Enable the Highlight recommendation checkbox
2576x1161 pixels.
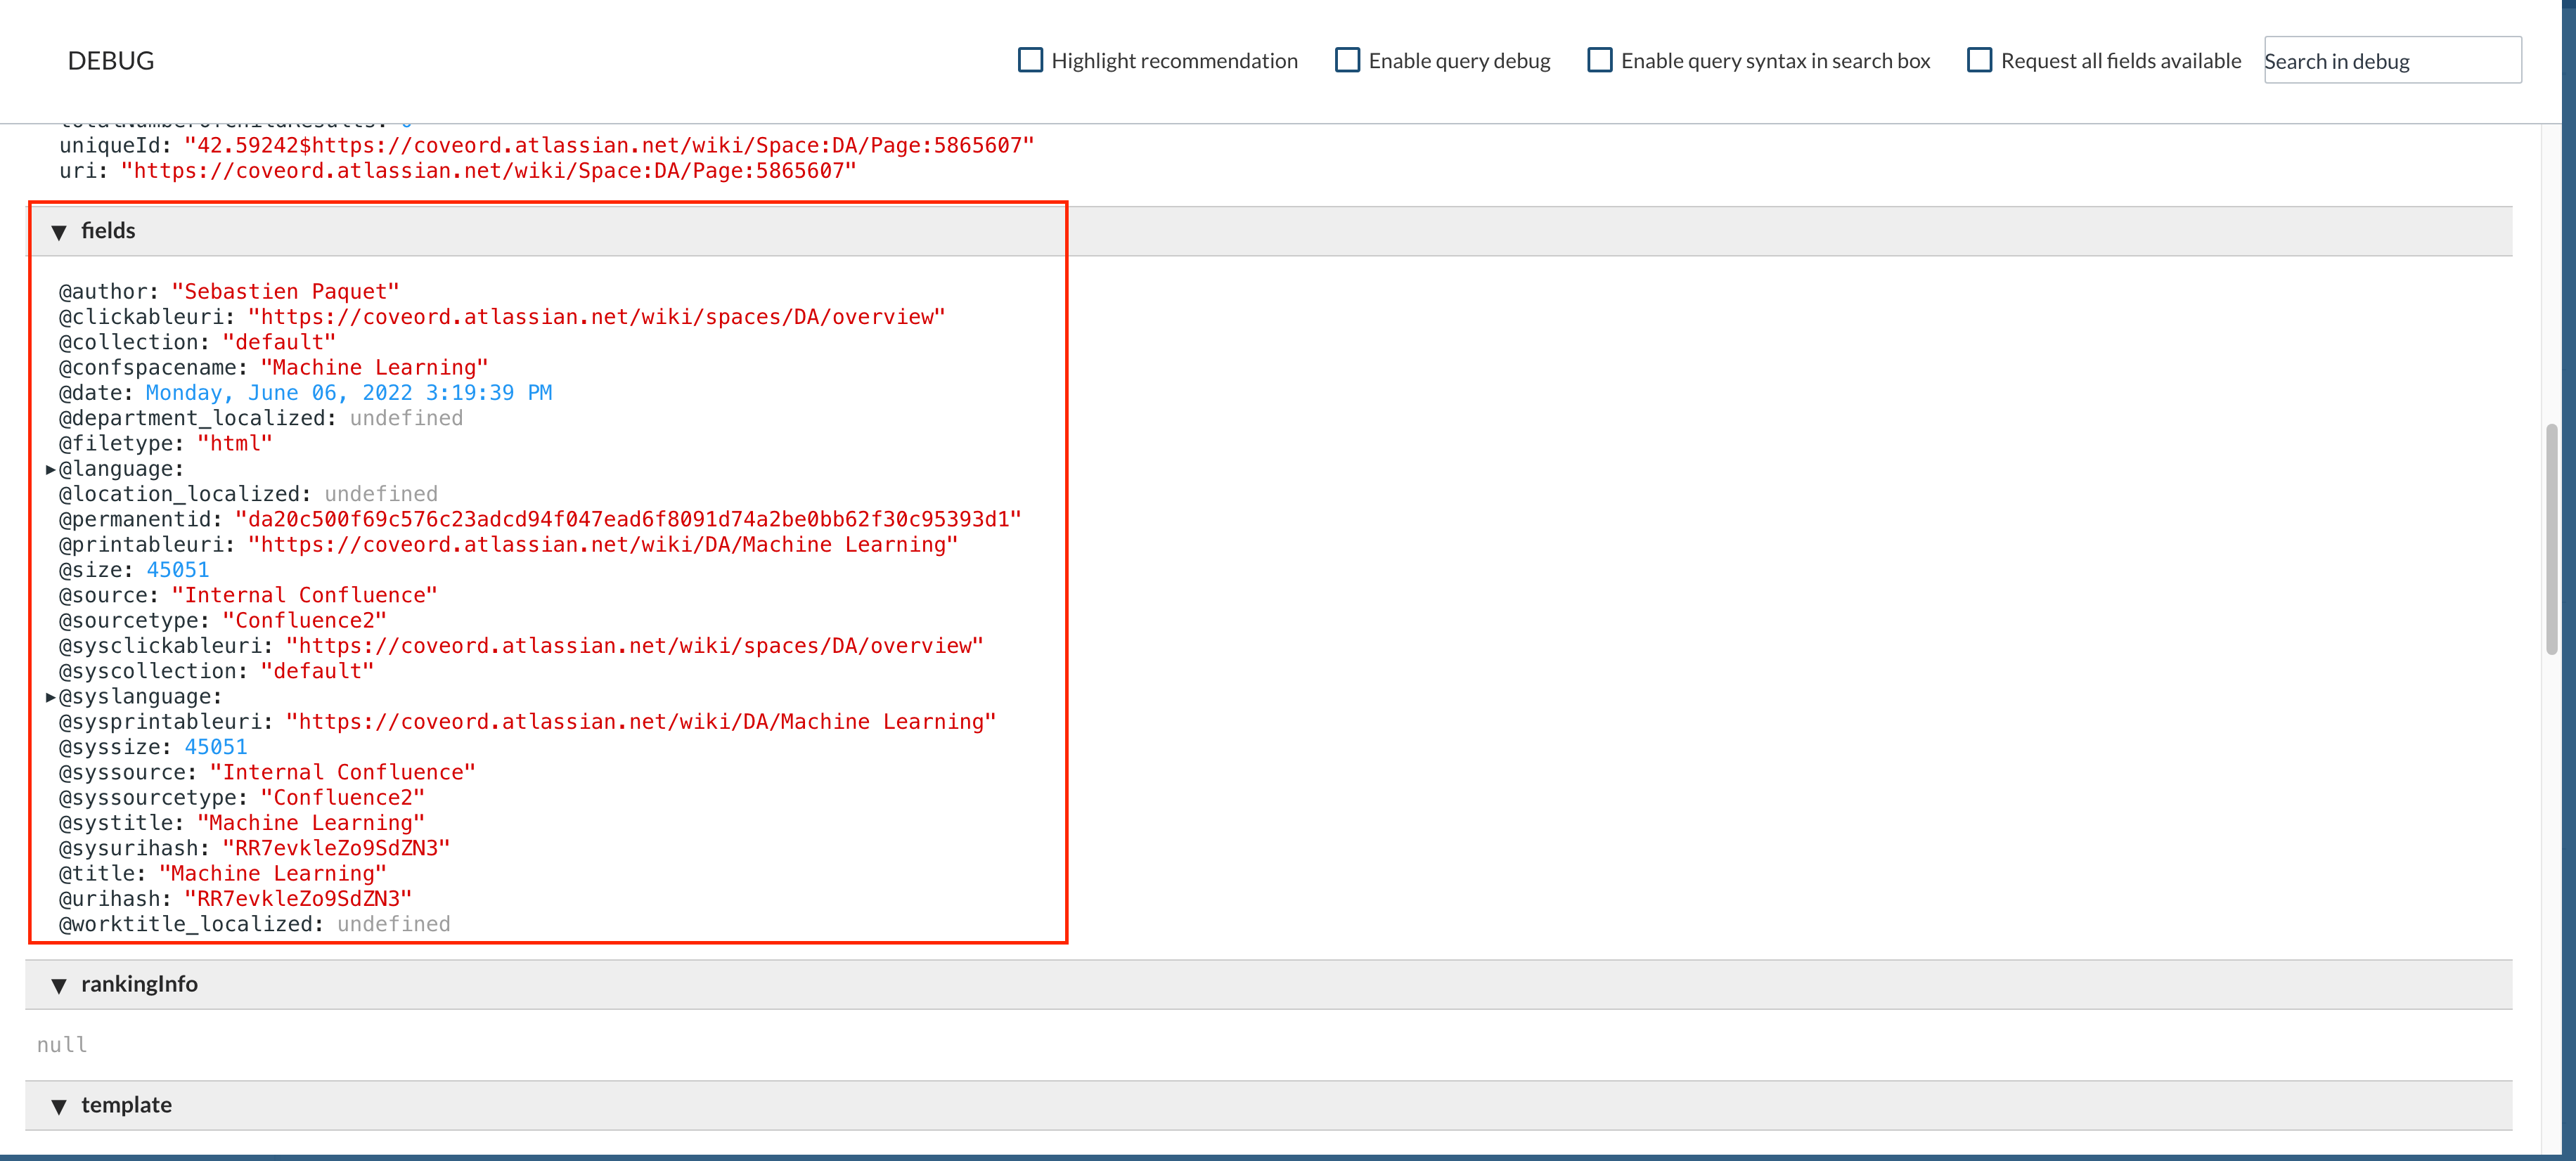click(1030, 60)
